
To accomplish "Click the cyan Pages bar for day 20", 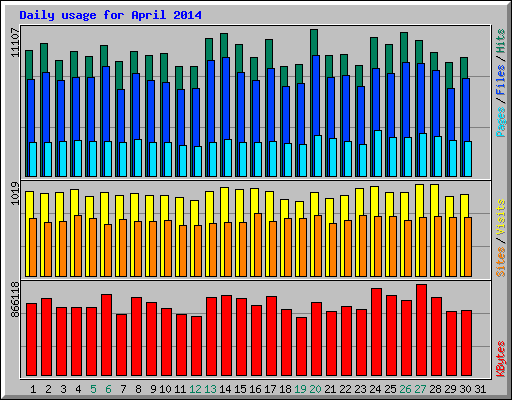I will [x=318, y=156].
